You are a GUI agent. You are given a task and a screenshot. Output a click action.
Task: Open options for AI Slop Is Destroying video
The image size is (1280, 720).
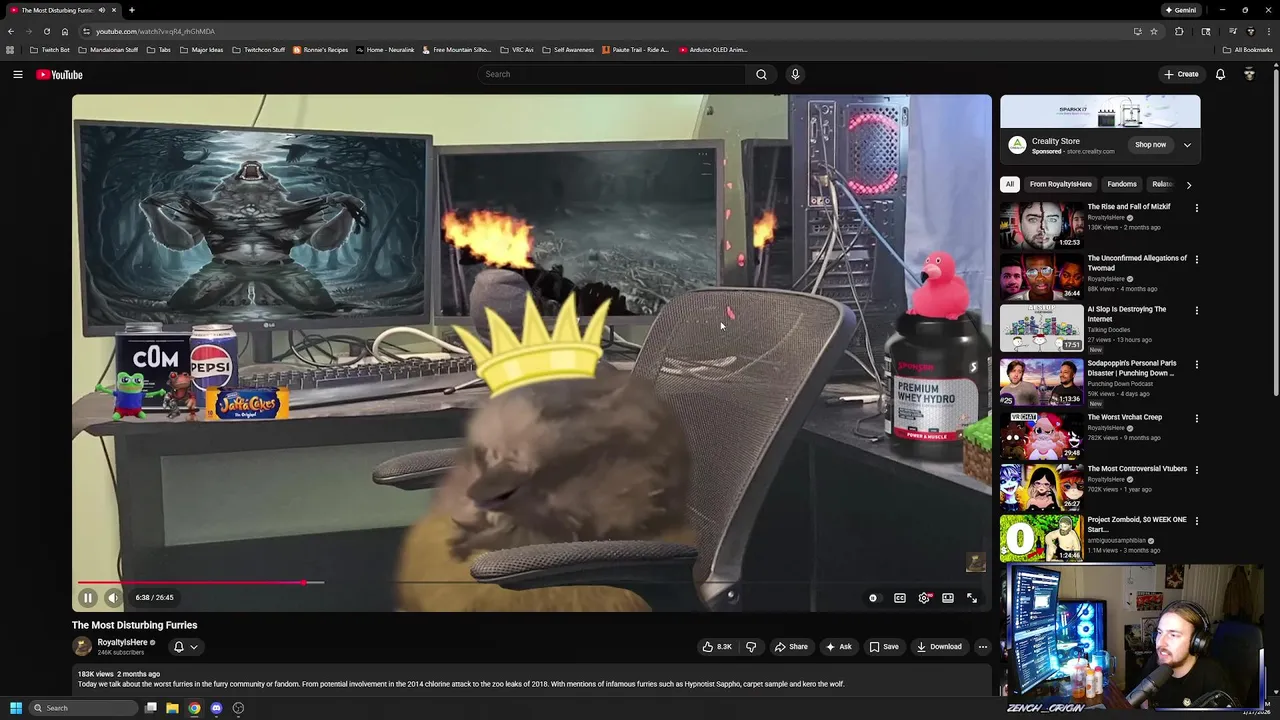pos(1196,310)
